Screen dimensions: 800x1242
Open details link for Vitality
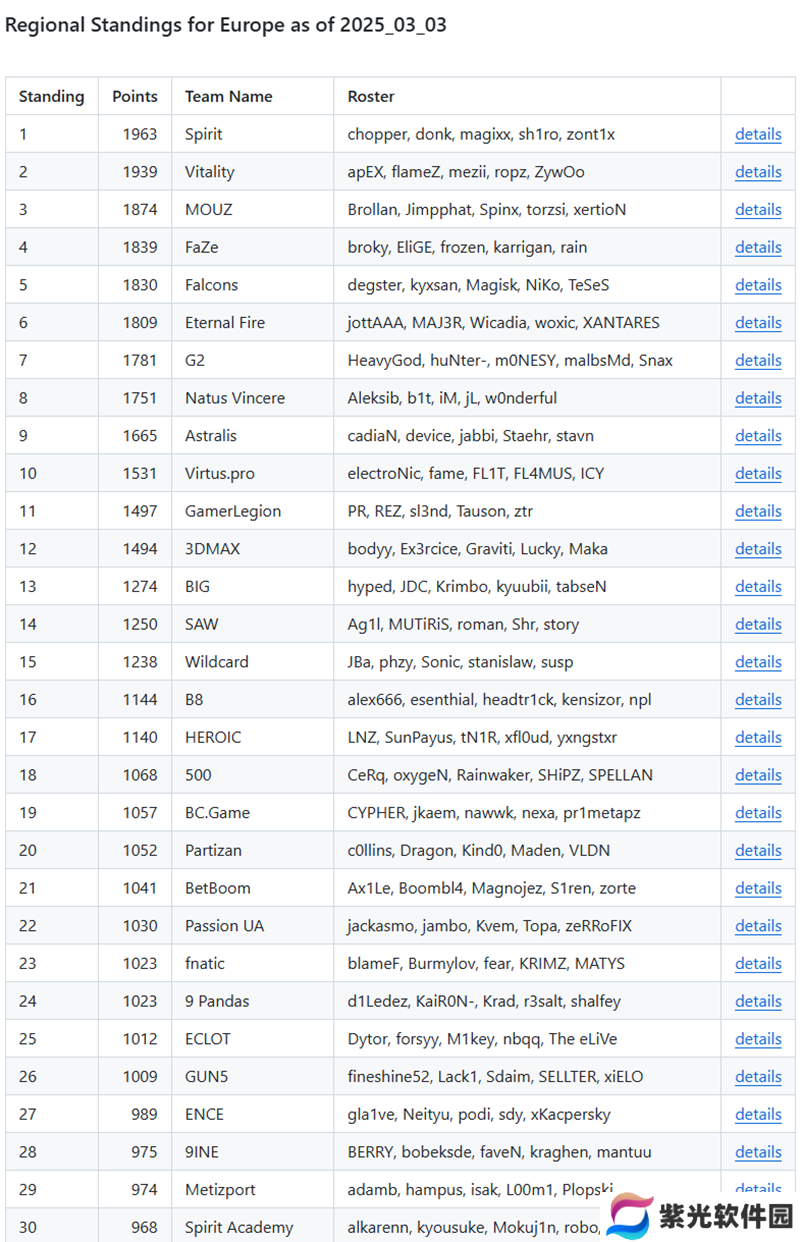pos(758,172)
